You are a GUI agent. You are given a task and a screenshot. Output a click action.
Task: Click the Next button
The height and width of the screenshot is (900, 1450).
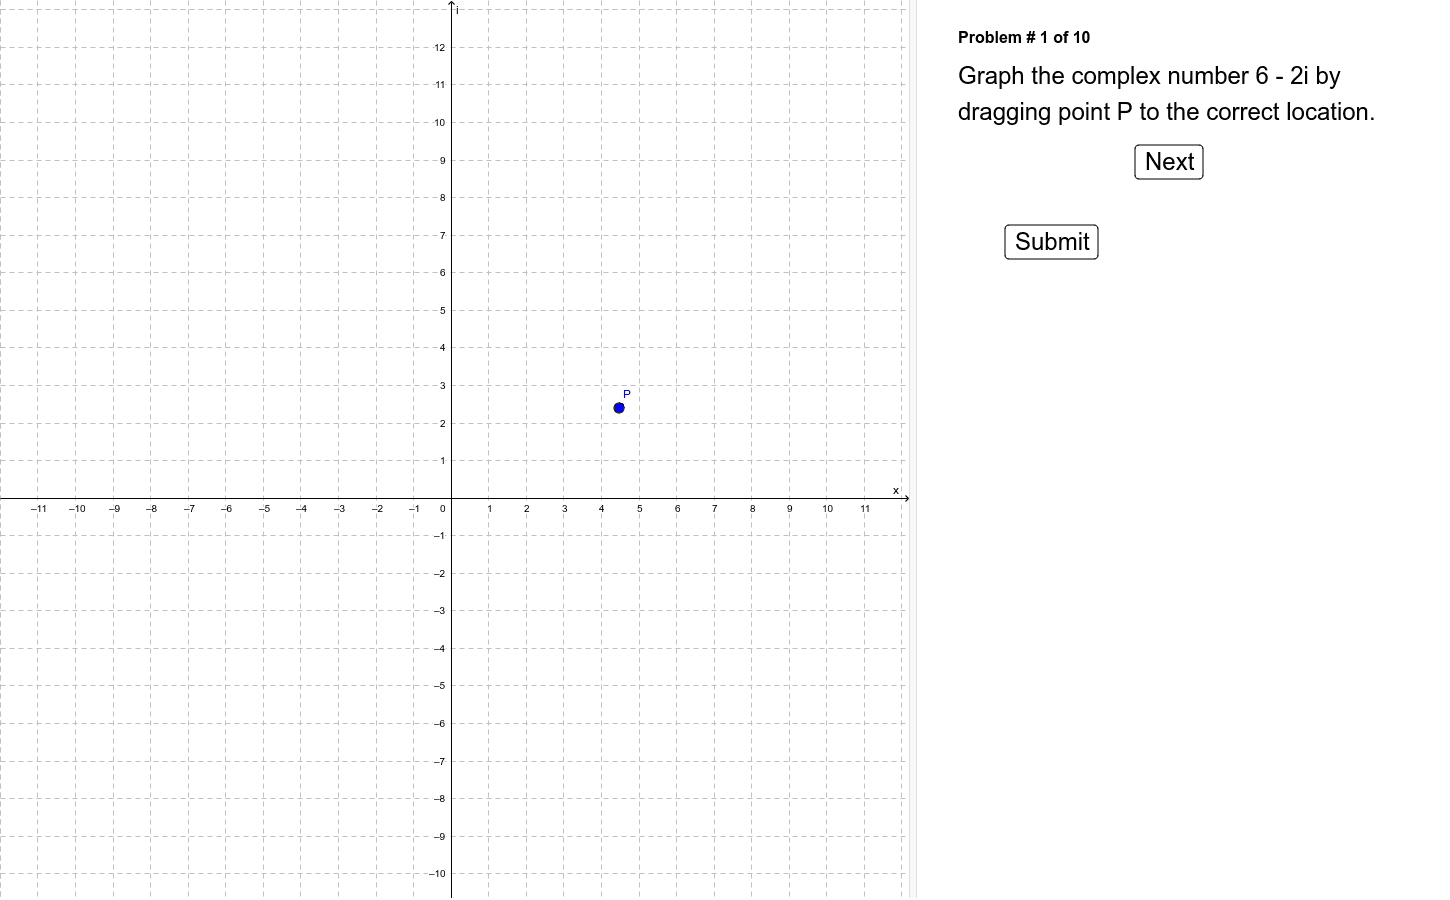pyautogui.click(x=1169, y=162)
